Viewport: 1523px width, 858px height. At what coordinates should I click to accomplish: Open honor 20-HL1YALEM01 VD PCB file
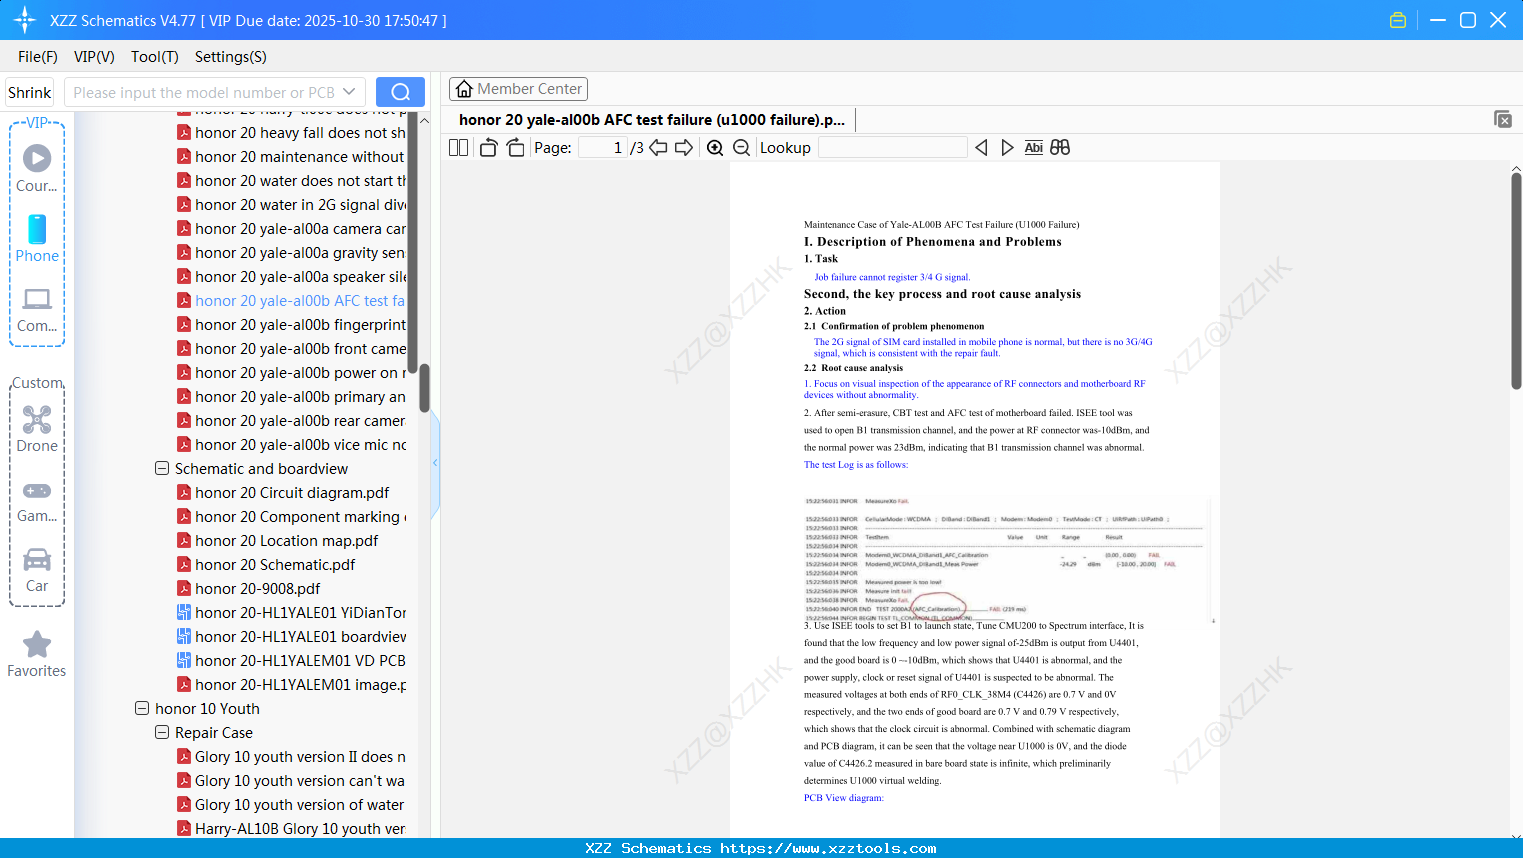point(292,661)
